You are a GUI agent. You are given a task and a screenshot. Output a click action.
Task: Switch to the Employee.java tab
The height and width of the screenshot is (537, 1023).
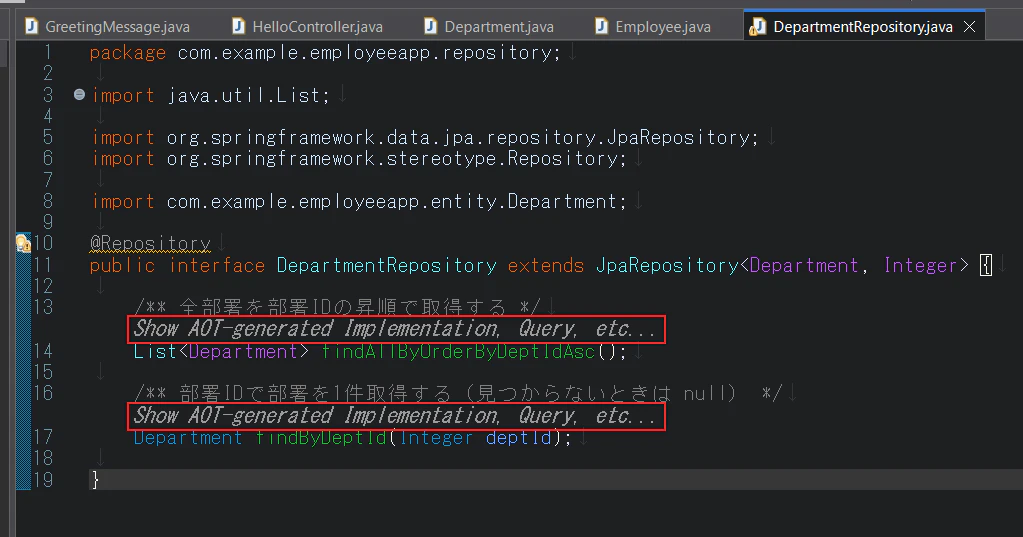pos(654,27)
